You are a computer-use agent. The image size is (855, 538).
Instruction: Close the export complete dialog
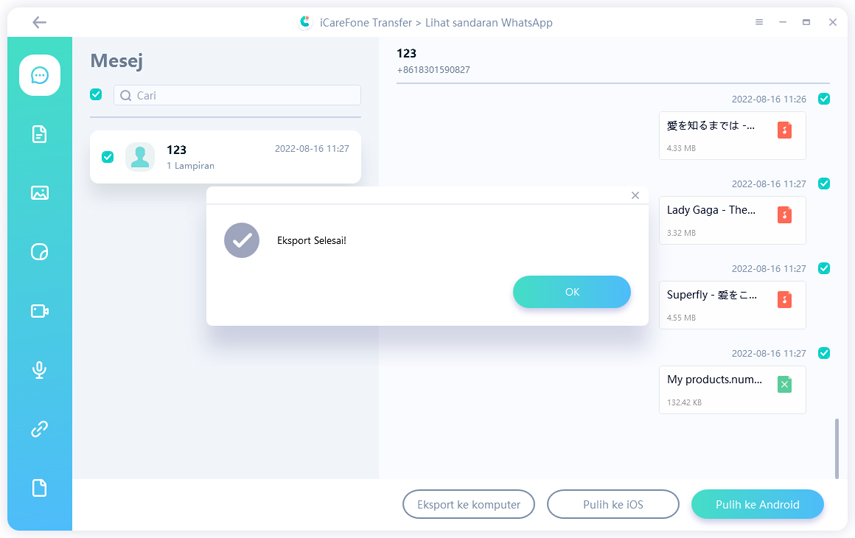coord(635,196)
